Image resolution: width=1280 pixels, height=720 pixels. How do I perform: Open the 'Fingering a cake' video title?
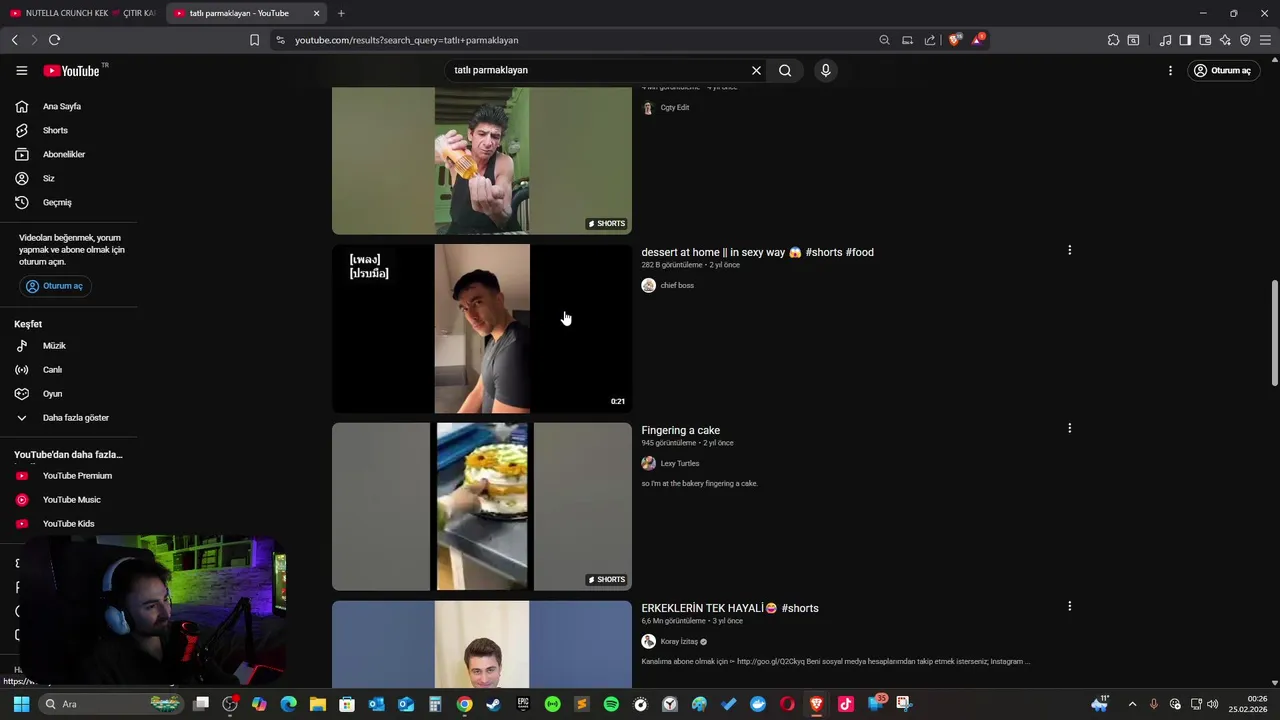[x=680, y=430]
